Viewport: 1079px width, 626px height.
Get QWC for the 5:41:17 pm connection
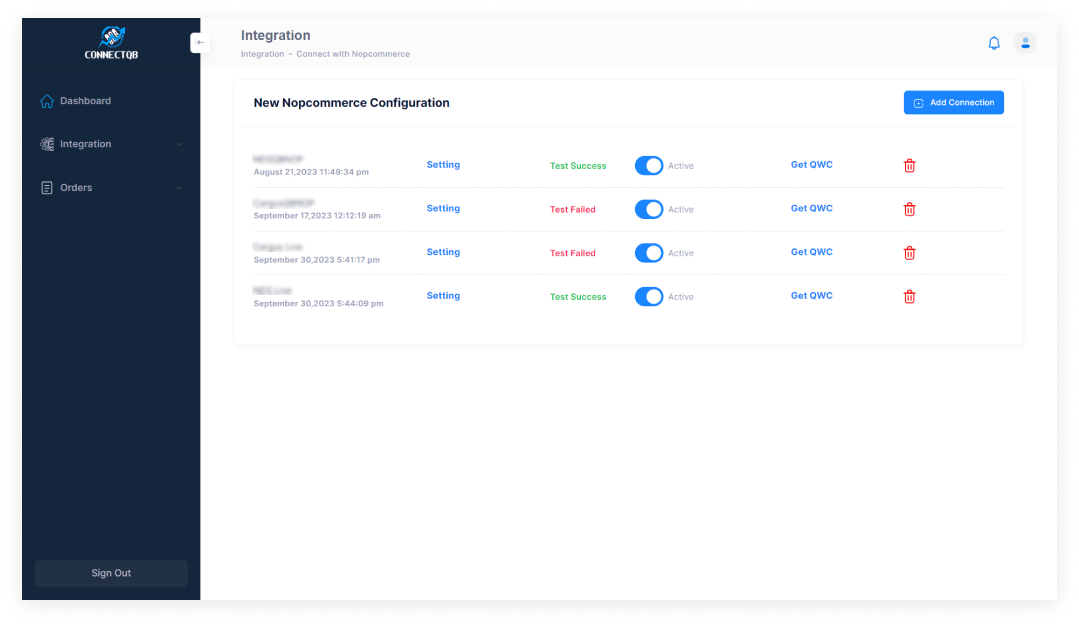(811, 252)
